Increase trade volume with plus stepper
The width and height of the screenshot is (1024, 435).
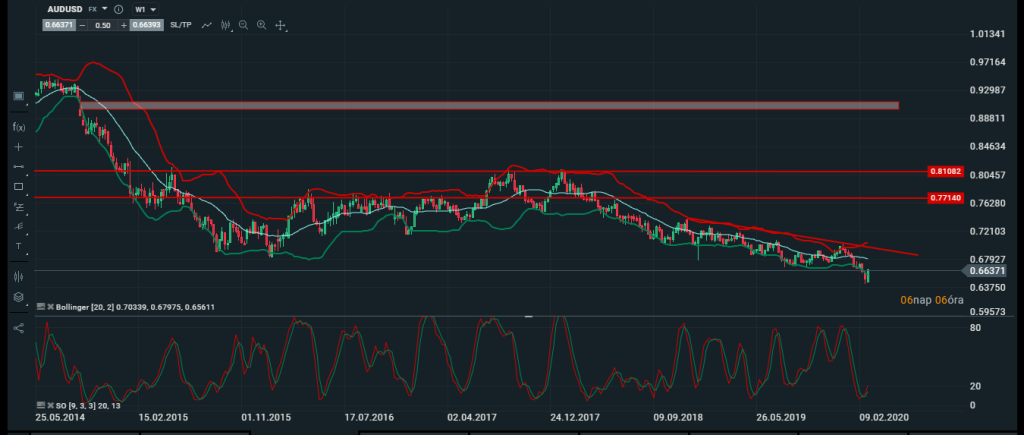tap(124, 24)
